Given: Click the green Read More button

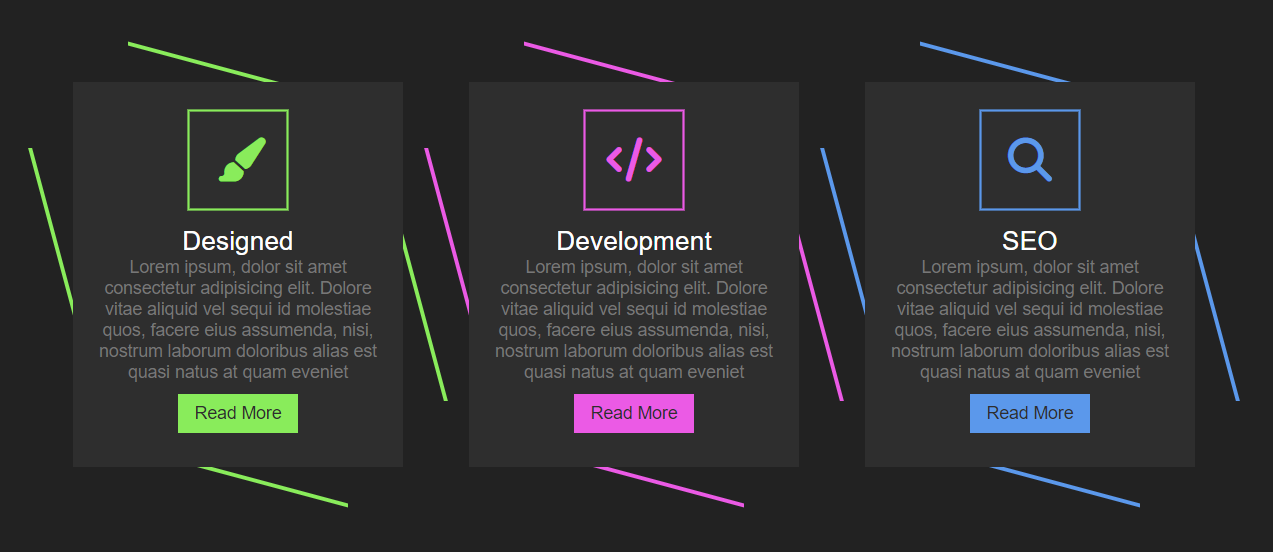Looking at the screenshot, I should click(x=238, y=413).
